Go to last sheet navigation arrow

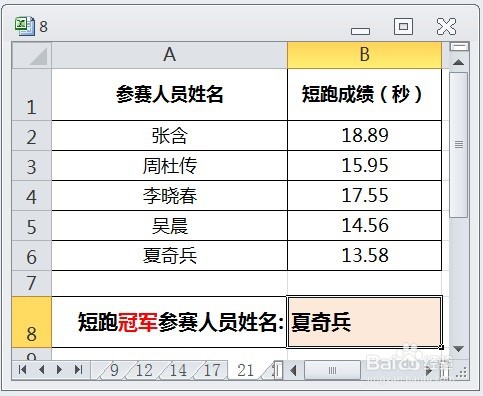point(79,370)
